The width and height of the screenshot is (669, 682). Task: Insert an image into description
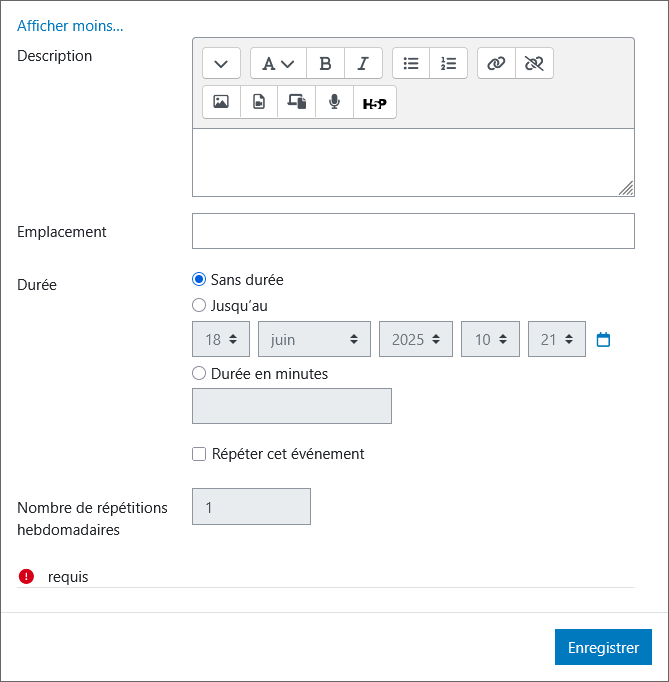pos(221,102)
